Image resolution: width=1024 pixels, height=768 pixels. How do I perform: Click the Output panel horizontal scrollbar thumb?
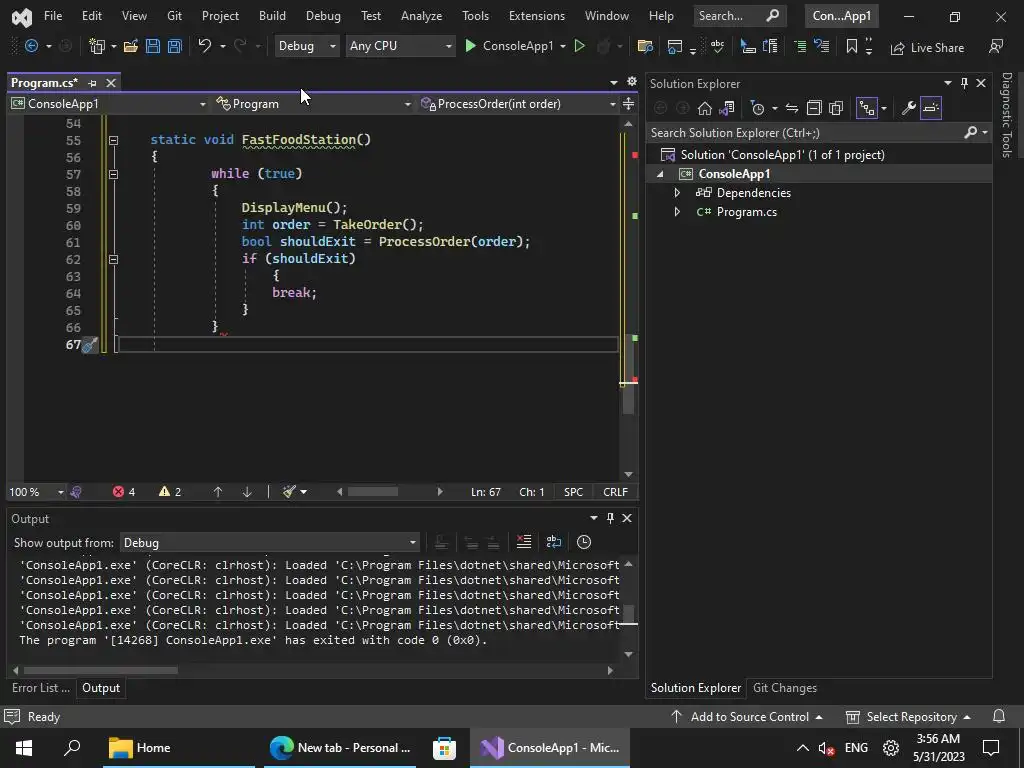click(x=101, y=670)
